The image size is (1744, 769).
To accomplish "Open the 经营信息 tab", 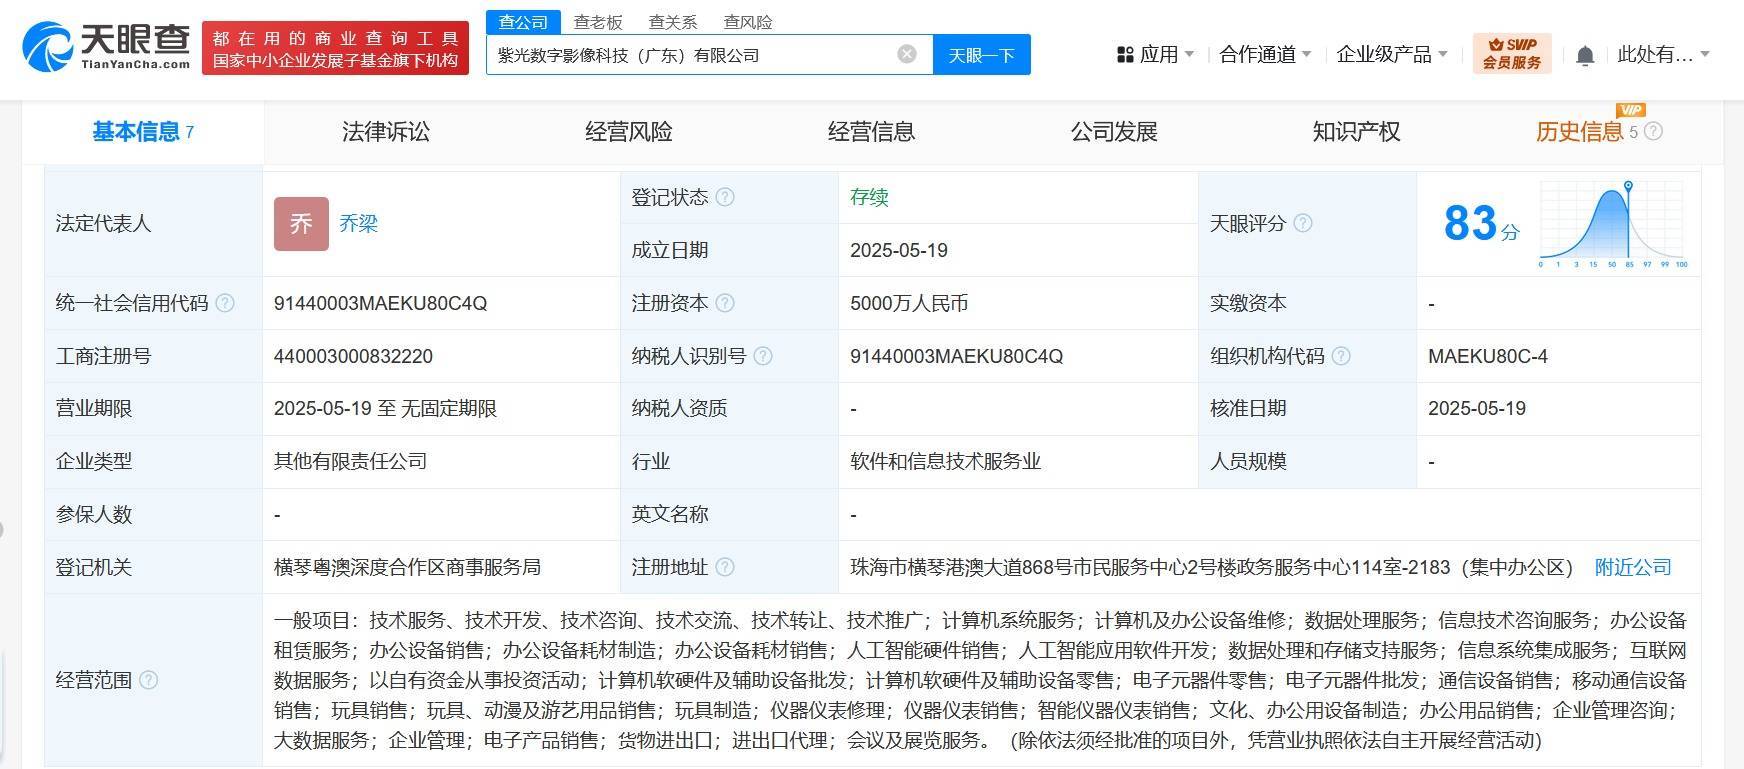I will [871, 132].
